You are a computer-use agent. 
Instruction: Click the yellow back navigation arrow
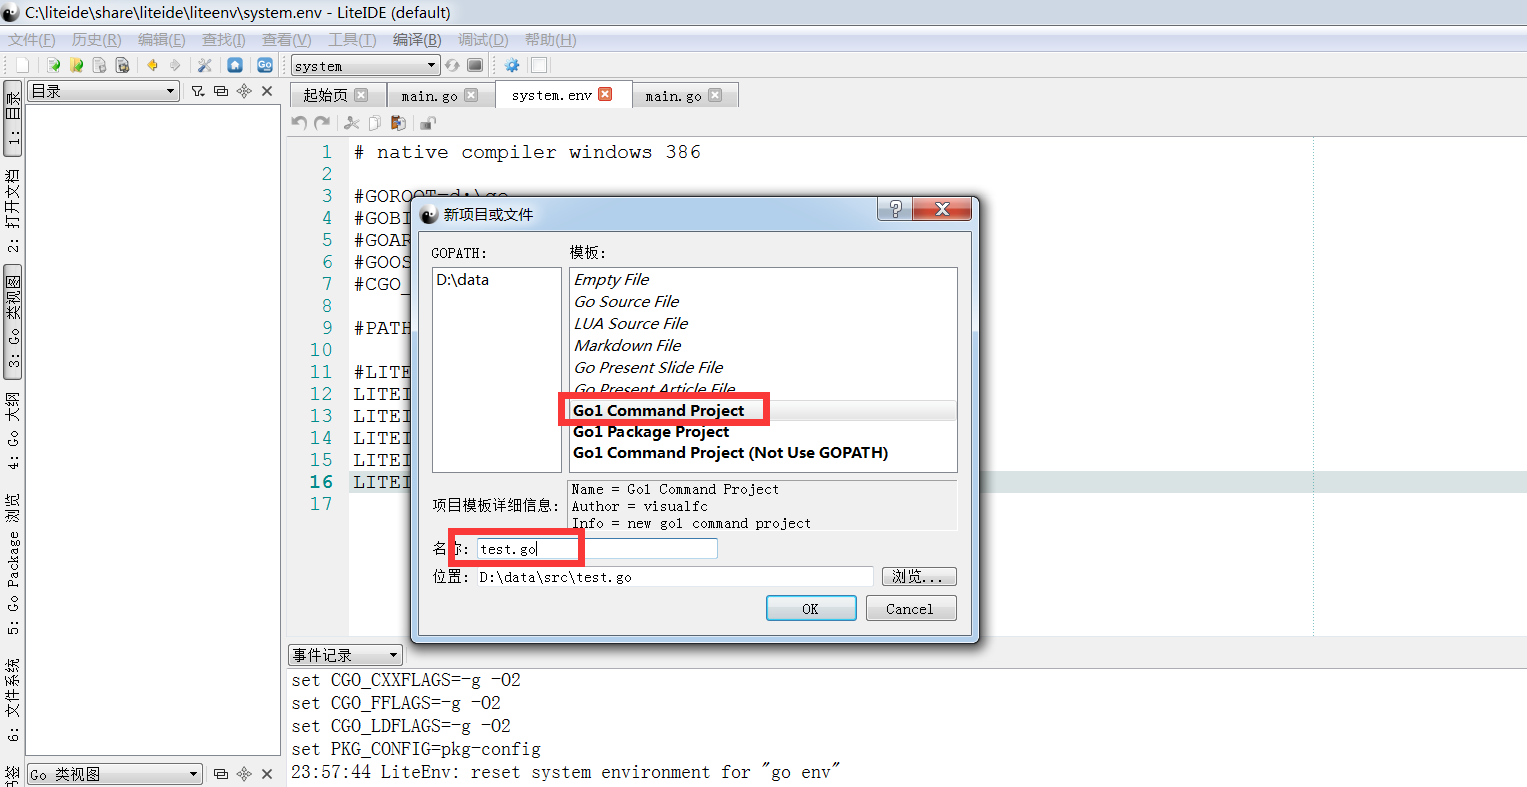point(152,65)
